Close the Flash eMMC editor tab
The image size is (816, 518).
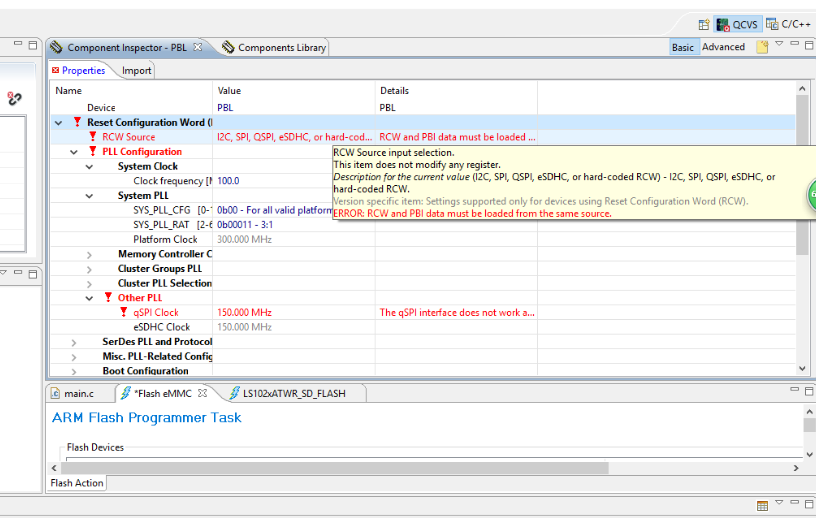pos(202,393)
